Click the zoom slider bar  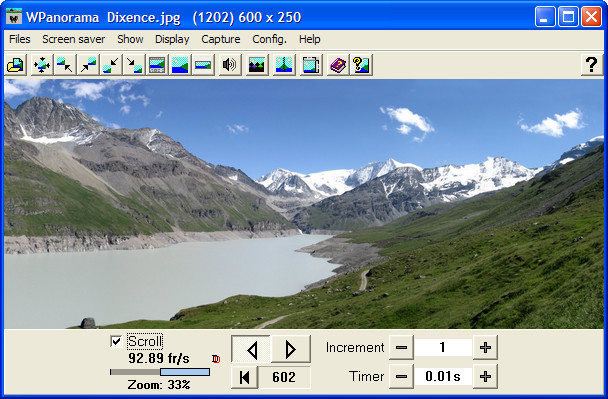(x=160, y=372)
